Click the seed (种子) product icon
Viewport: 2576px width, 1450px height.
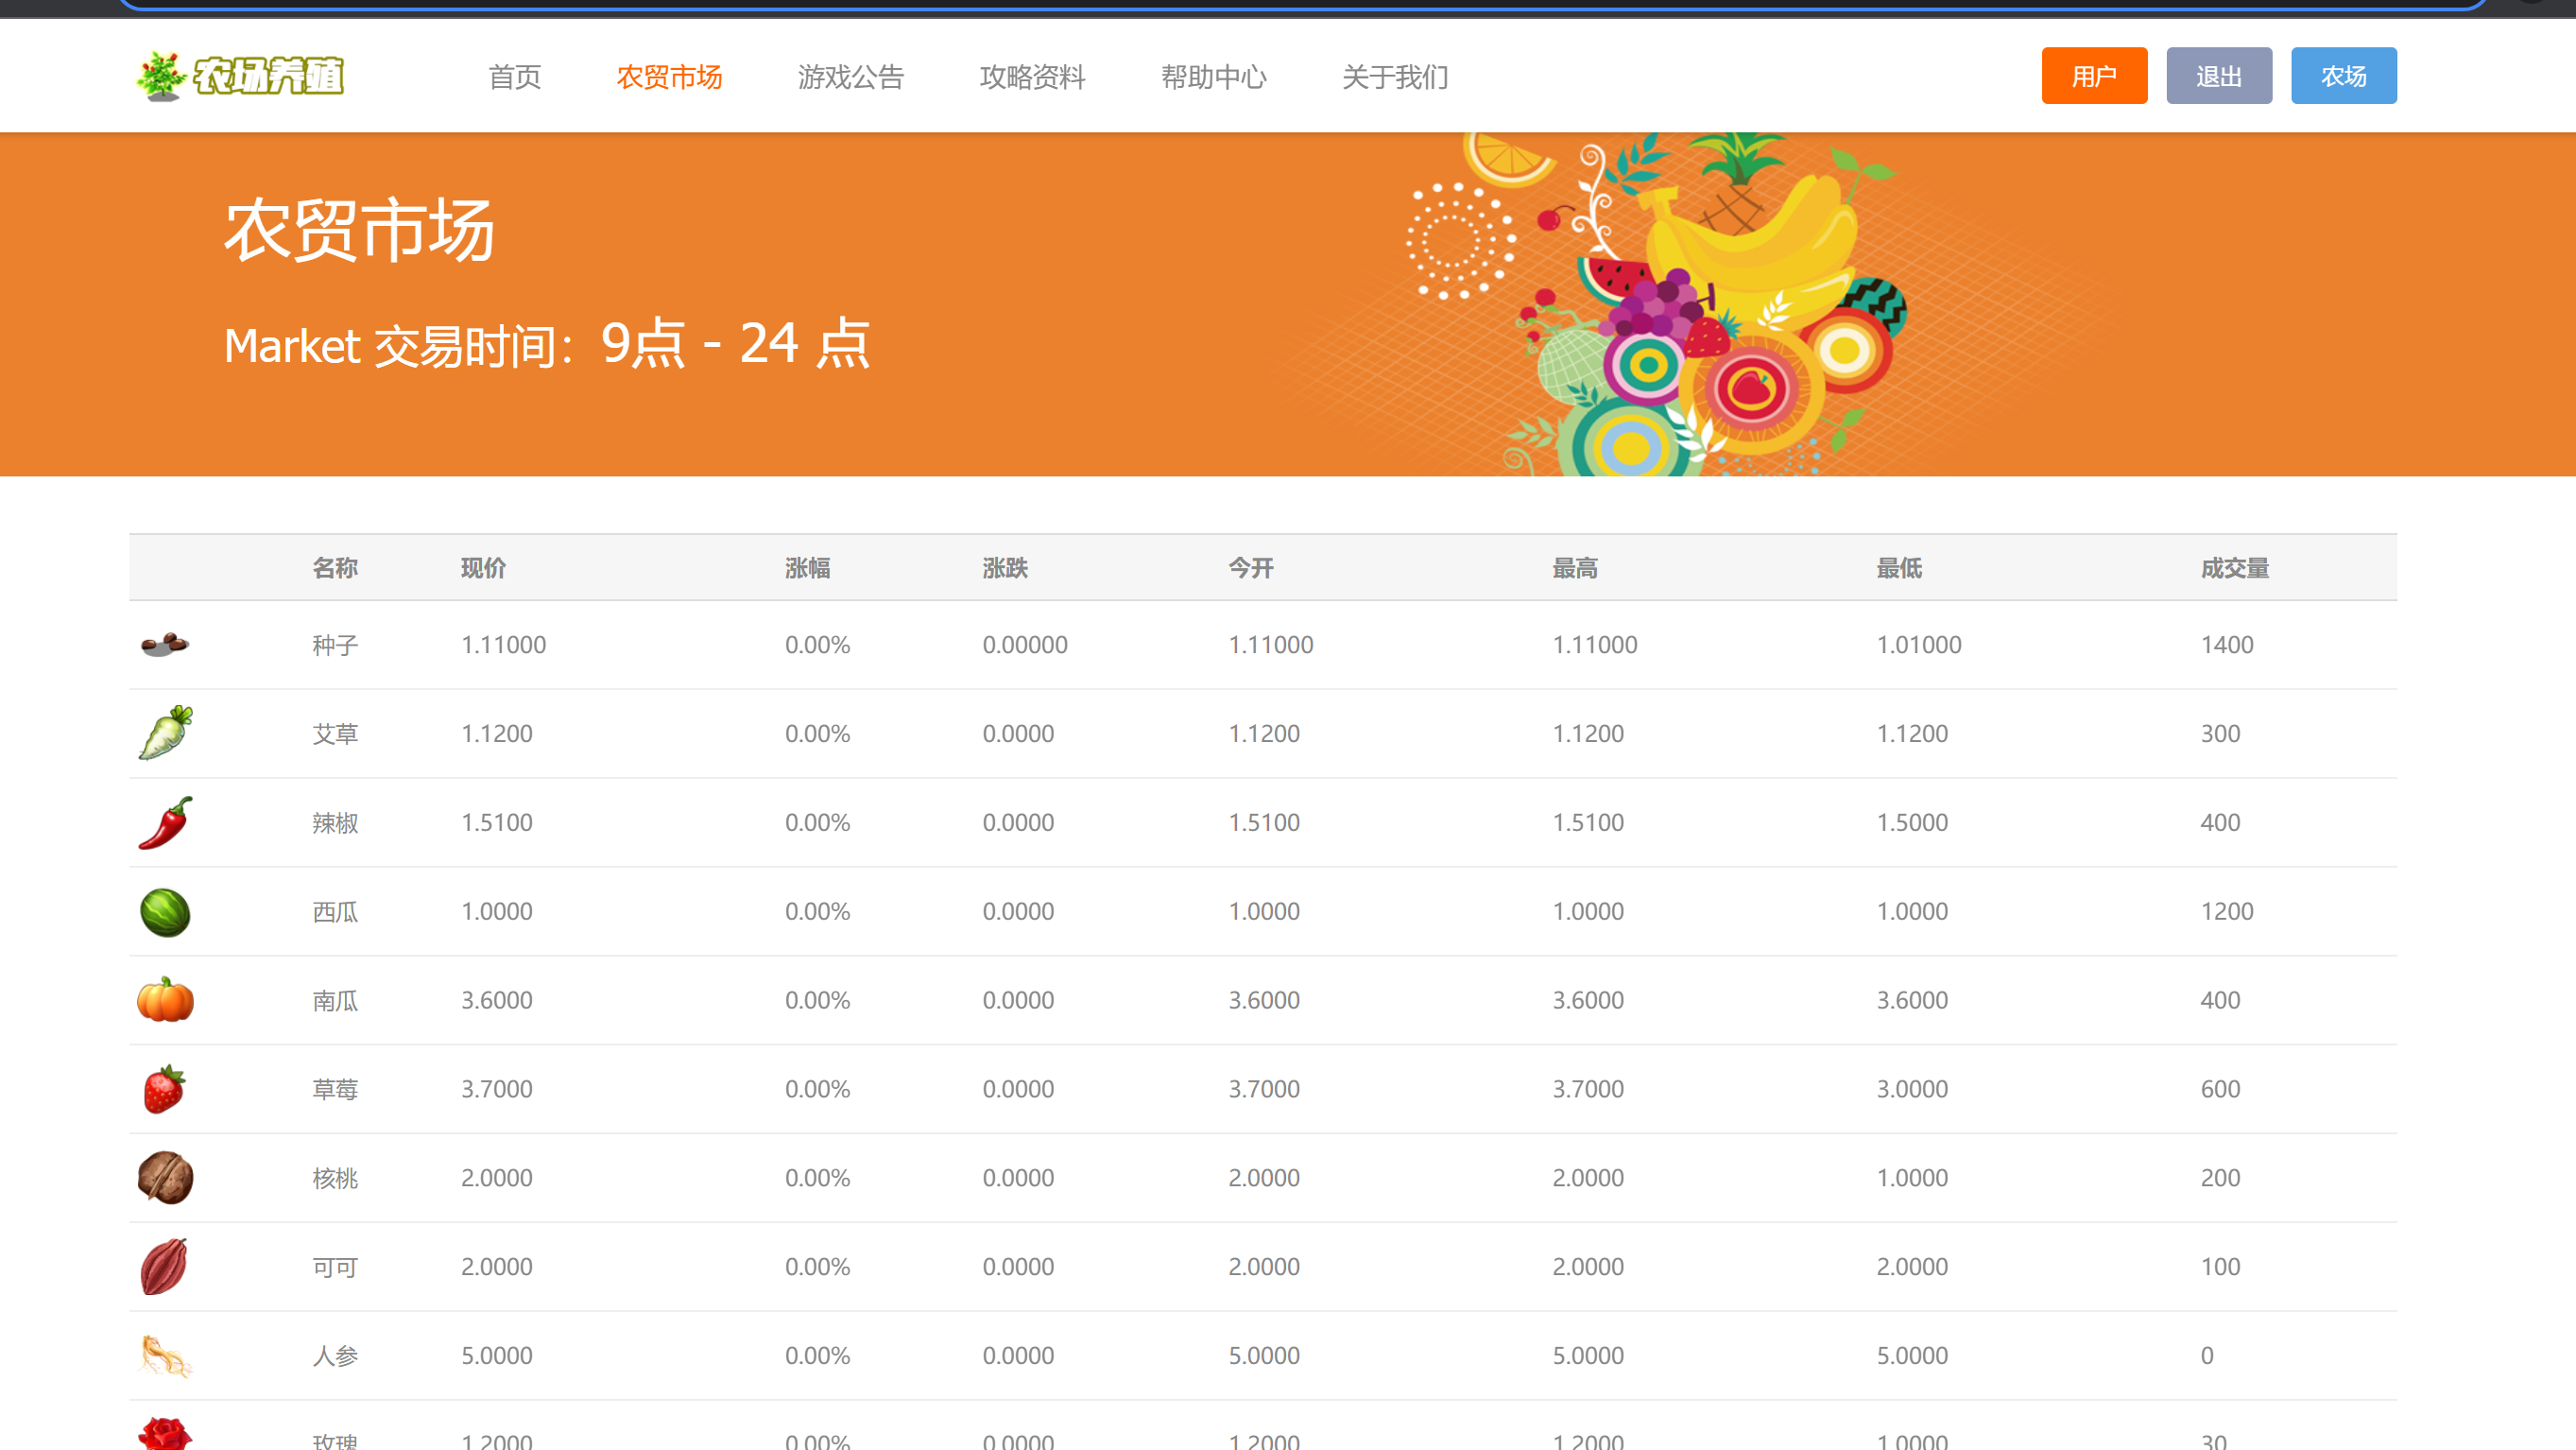point(165,644)
